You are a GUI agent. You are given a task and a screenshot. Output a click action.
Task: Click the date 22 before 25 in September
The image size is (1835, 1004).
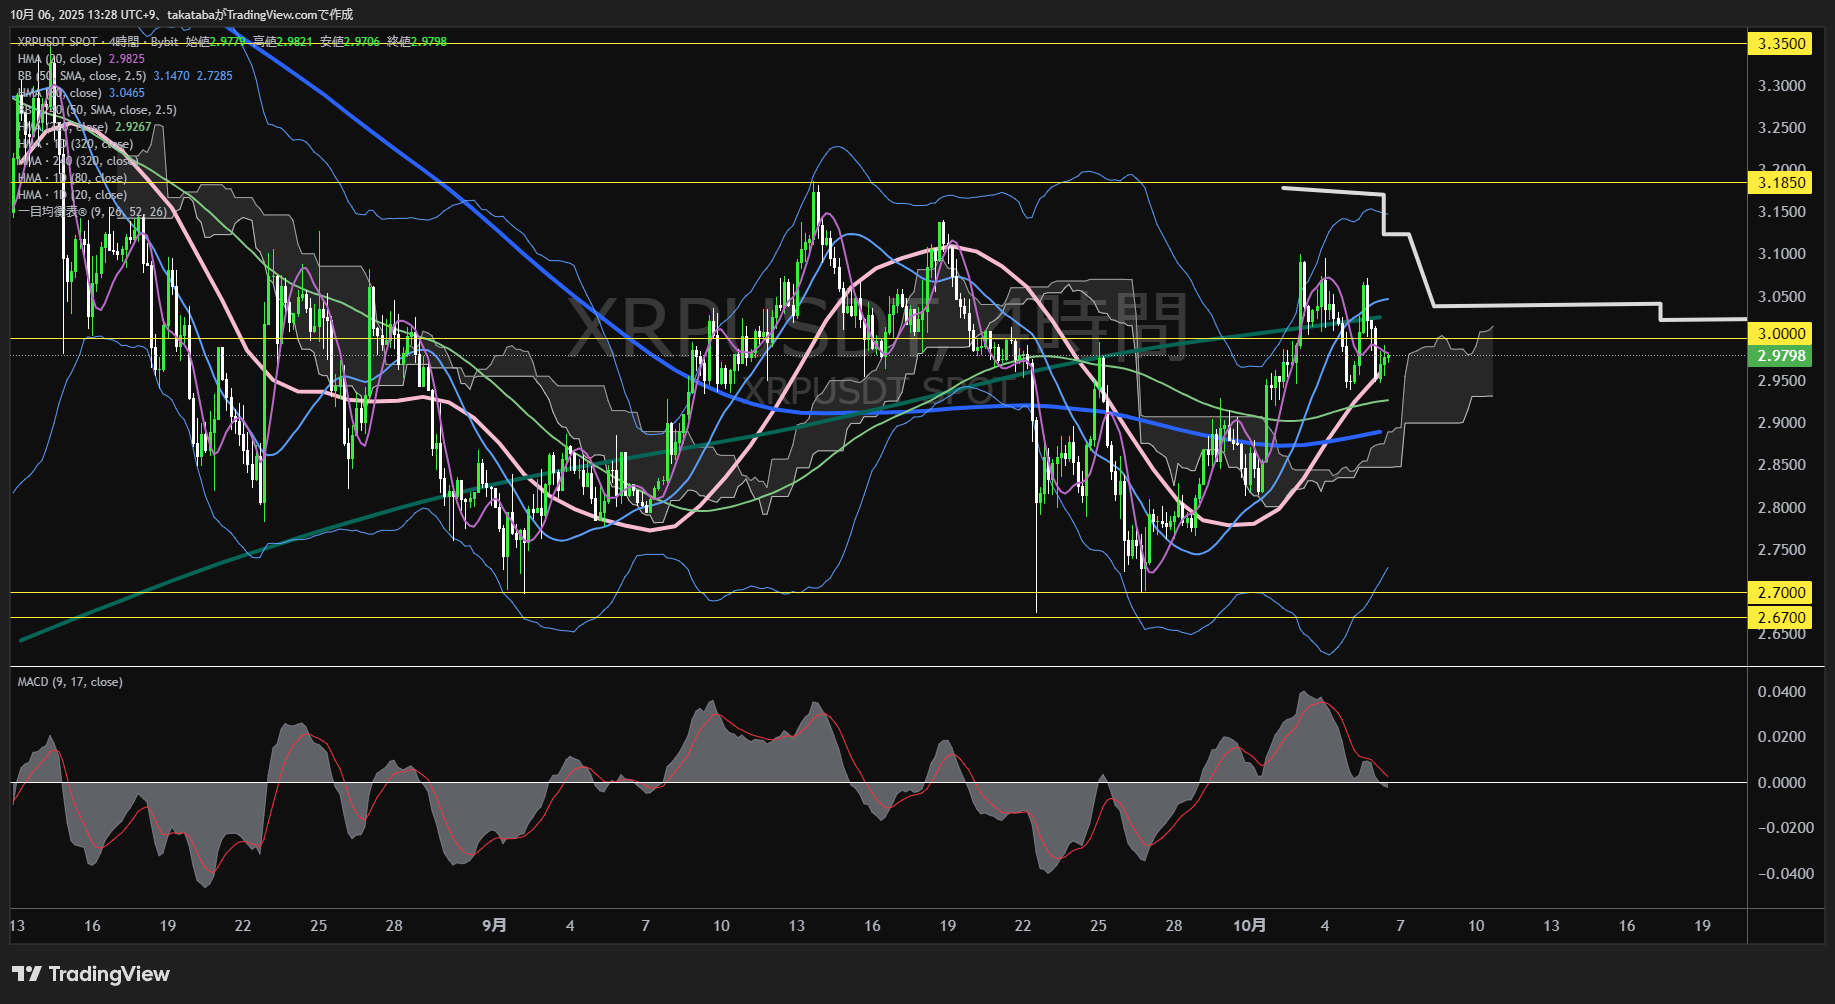[1022, 926]
